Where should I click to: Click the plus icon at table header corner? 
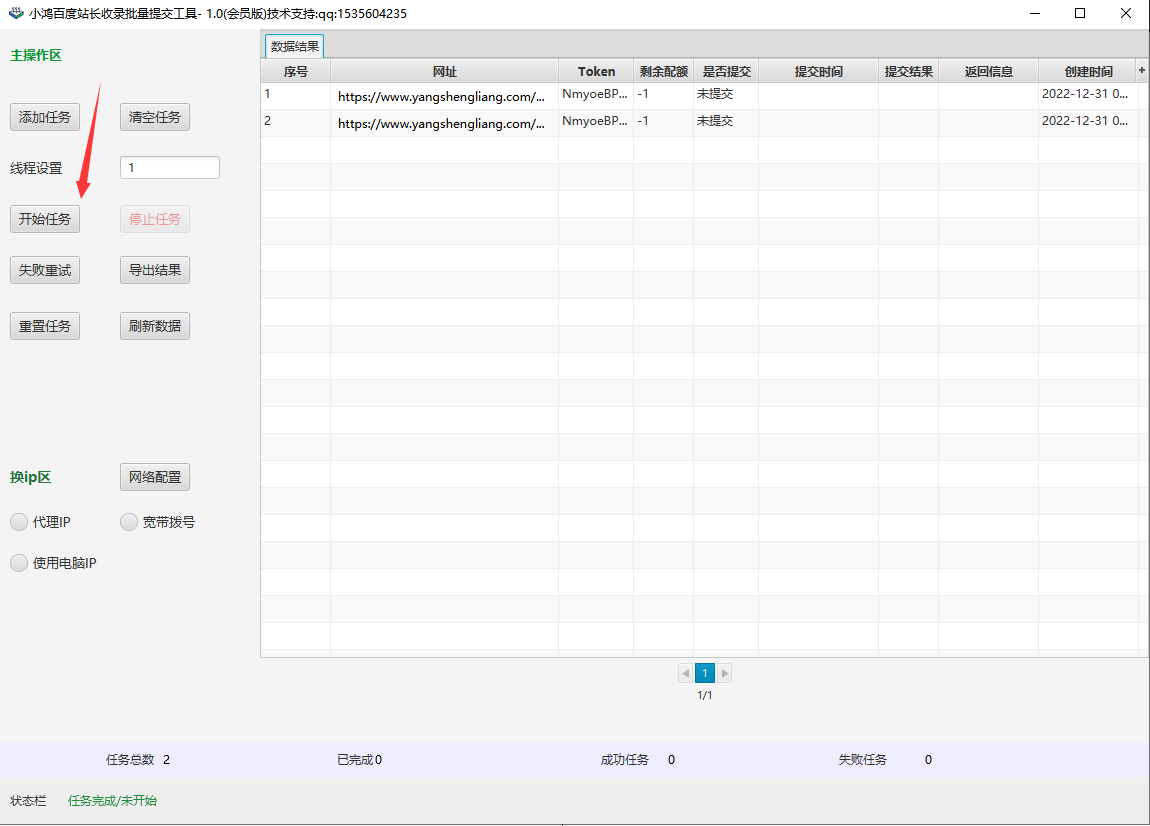click(1142, 71)
